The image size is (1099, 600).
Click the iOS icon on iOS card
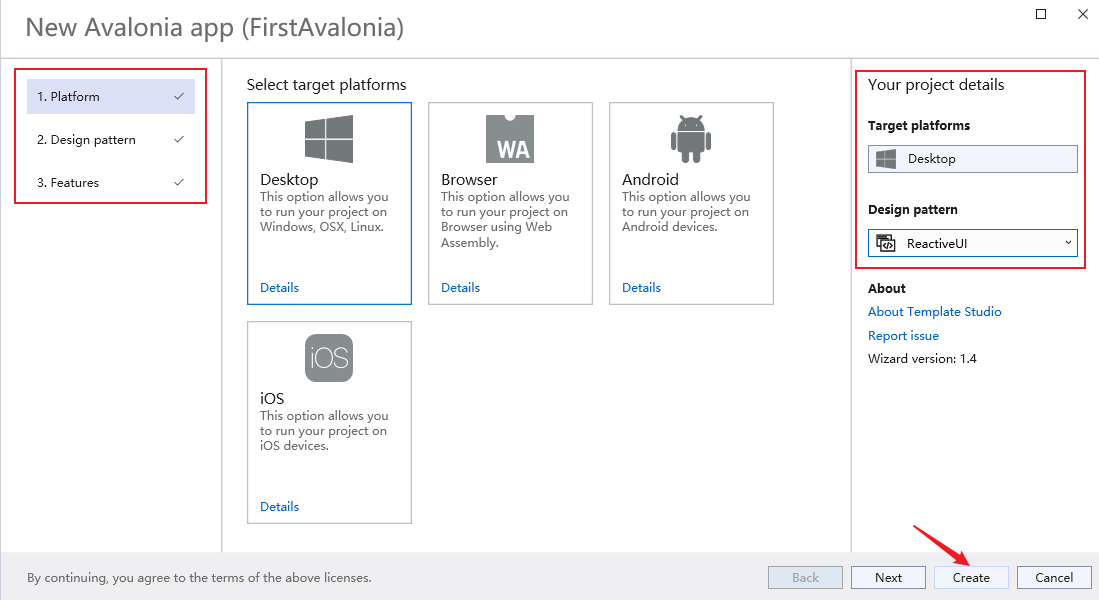point(329,358)
